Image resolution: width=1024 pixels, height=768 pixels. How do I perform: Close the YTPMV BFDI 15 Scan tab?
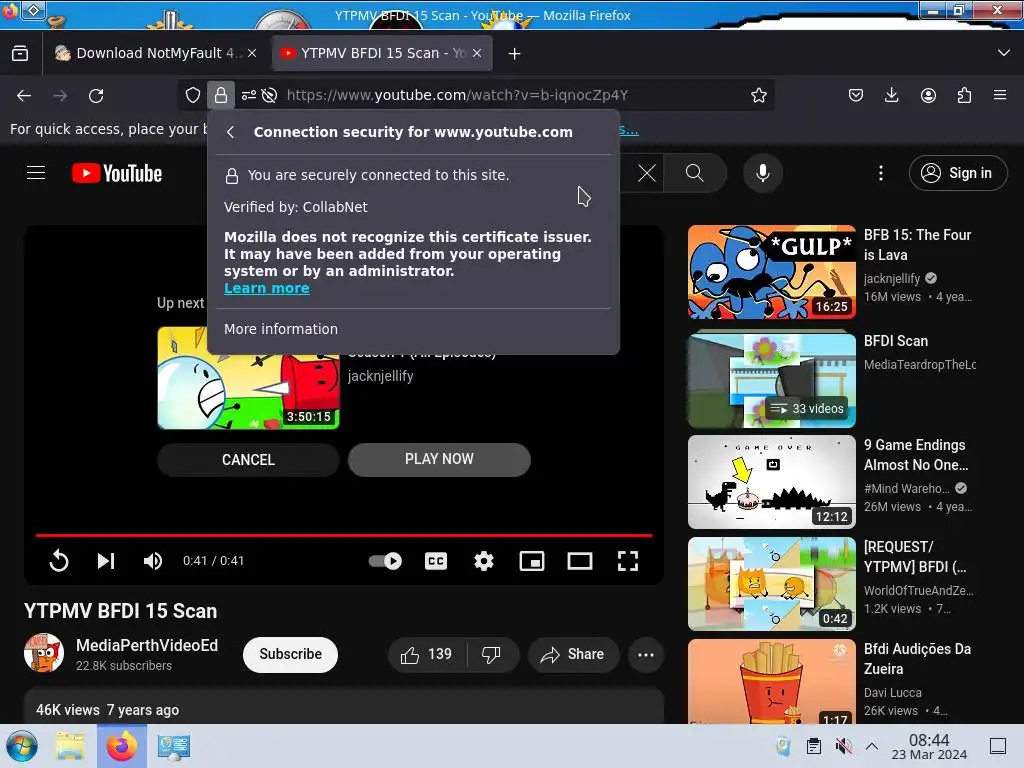coord(477,54)
